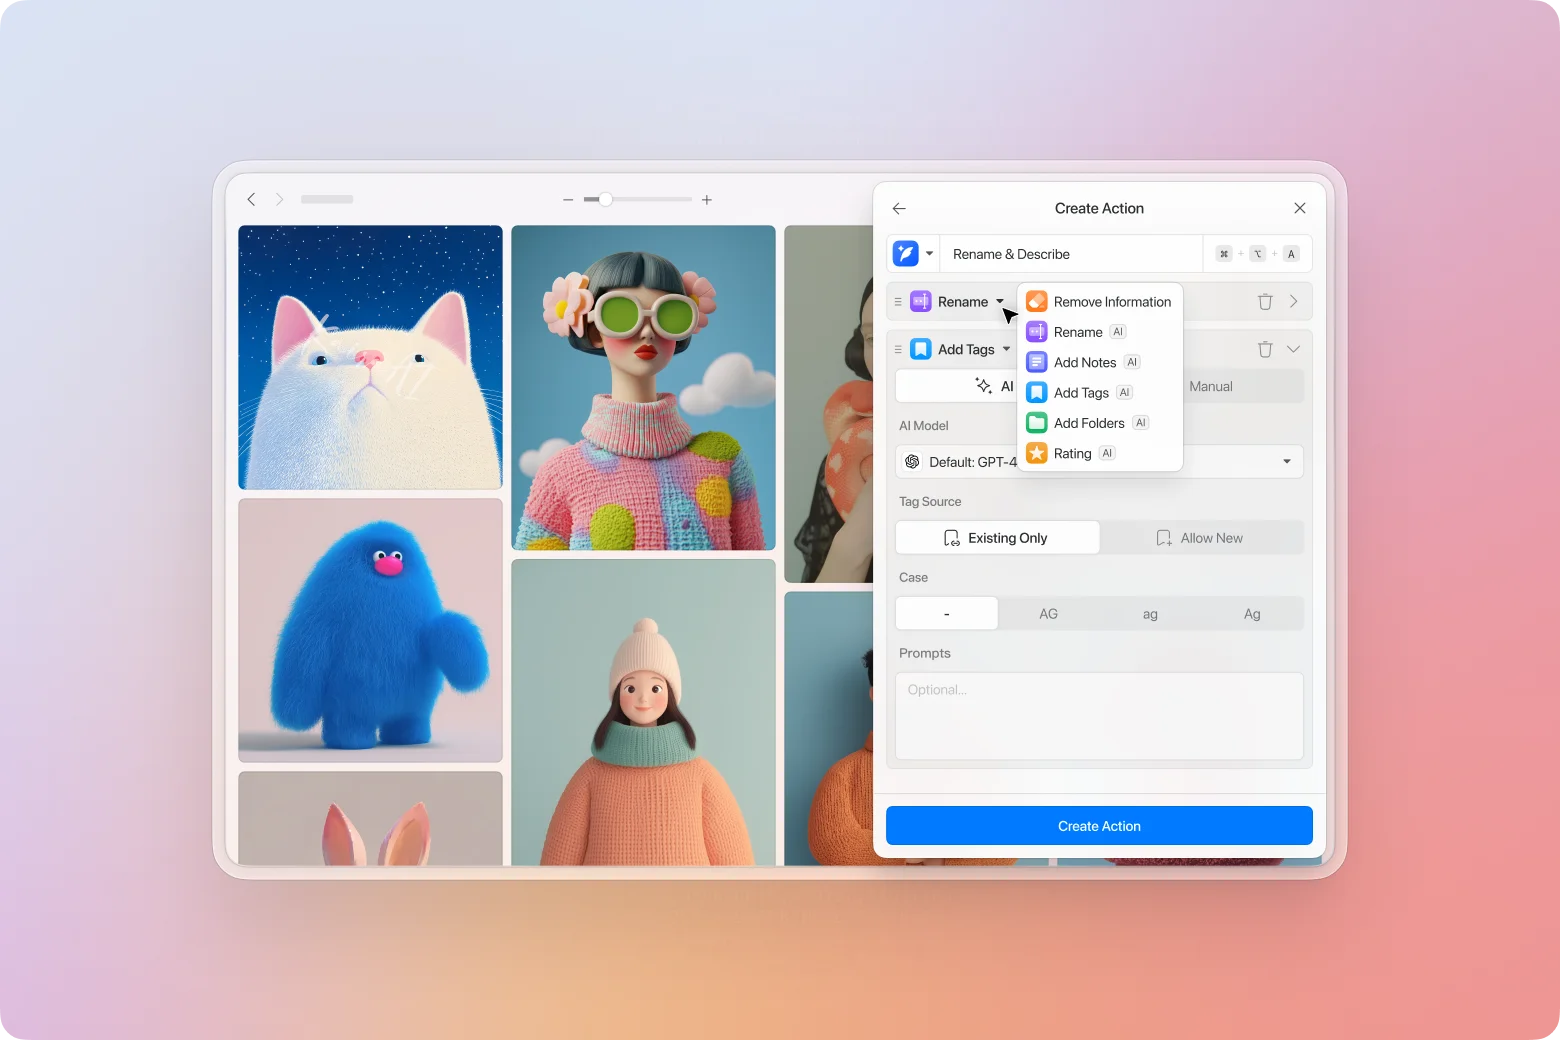1560x1040 pixels.
Task: Switch to the Manual tab
Action: tap(1211, 387)
